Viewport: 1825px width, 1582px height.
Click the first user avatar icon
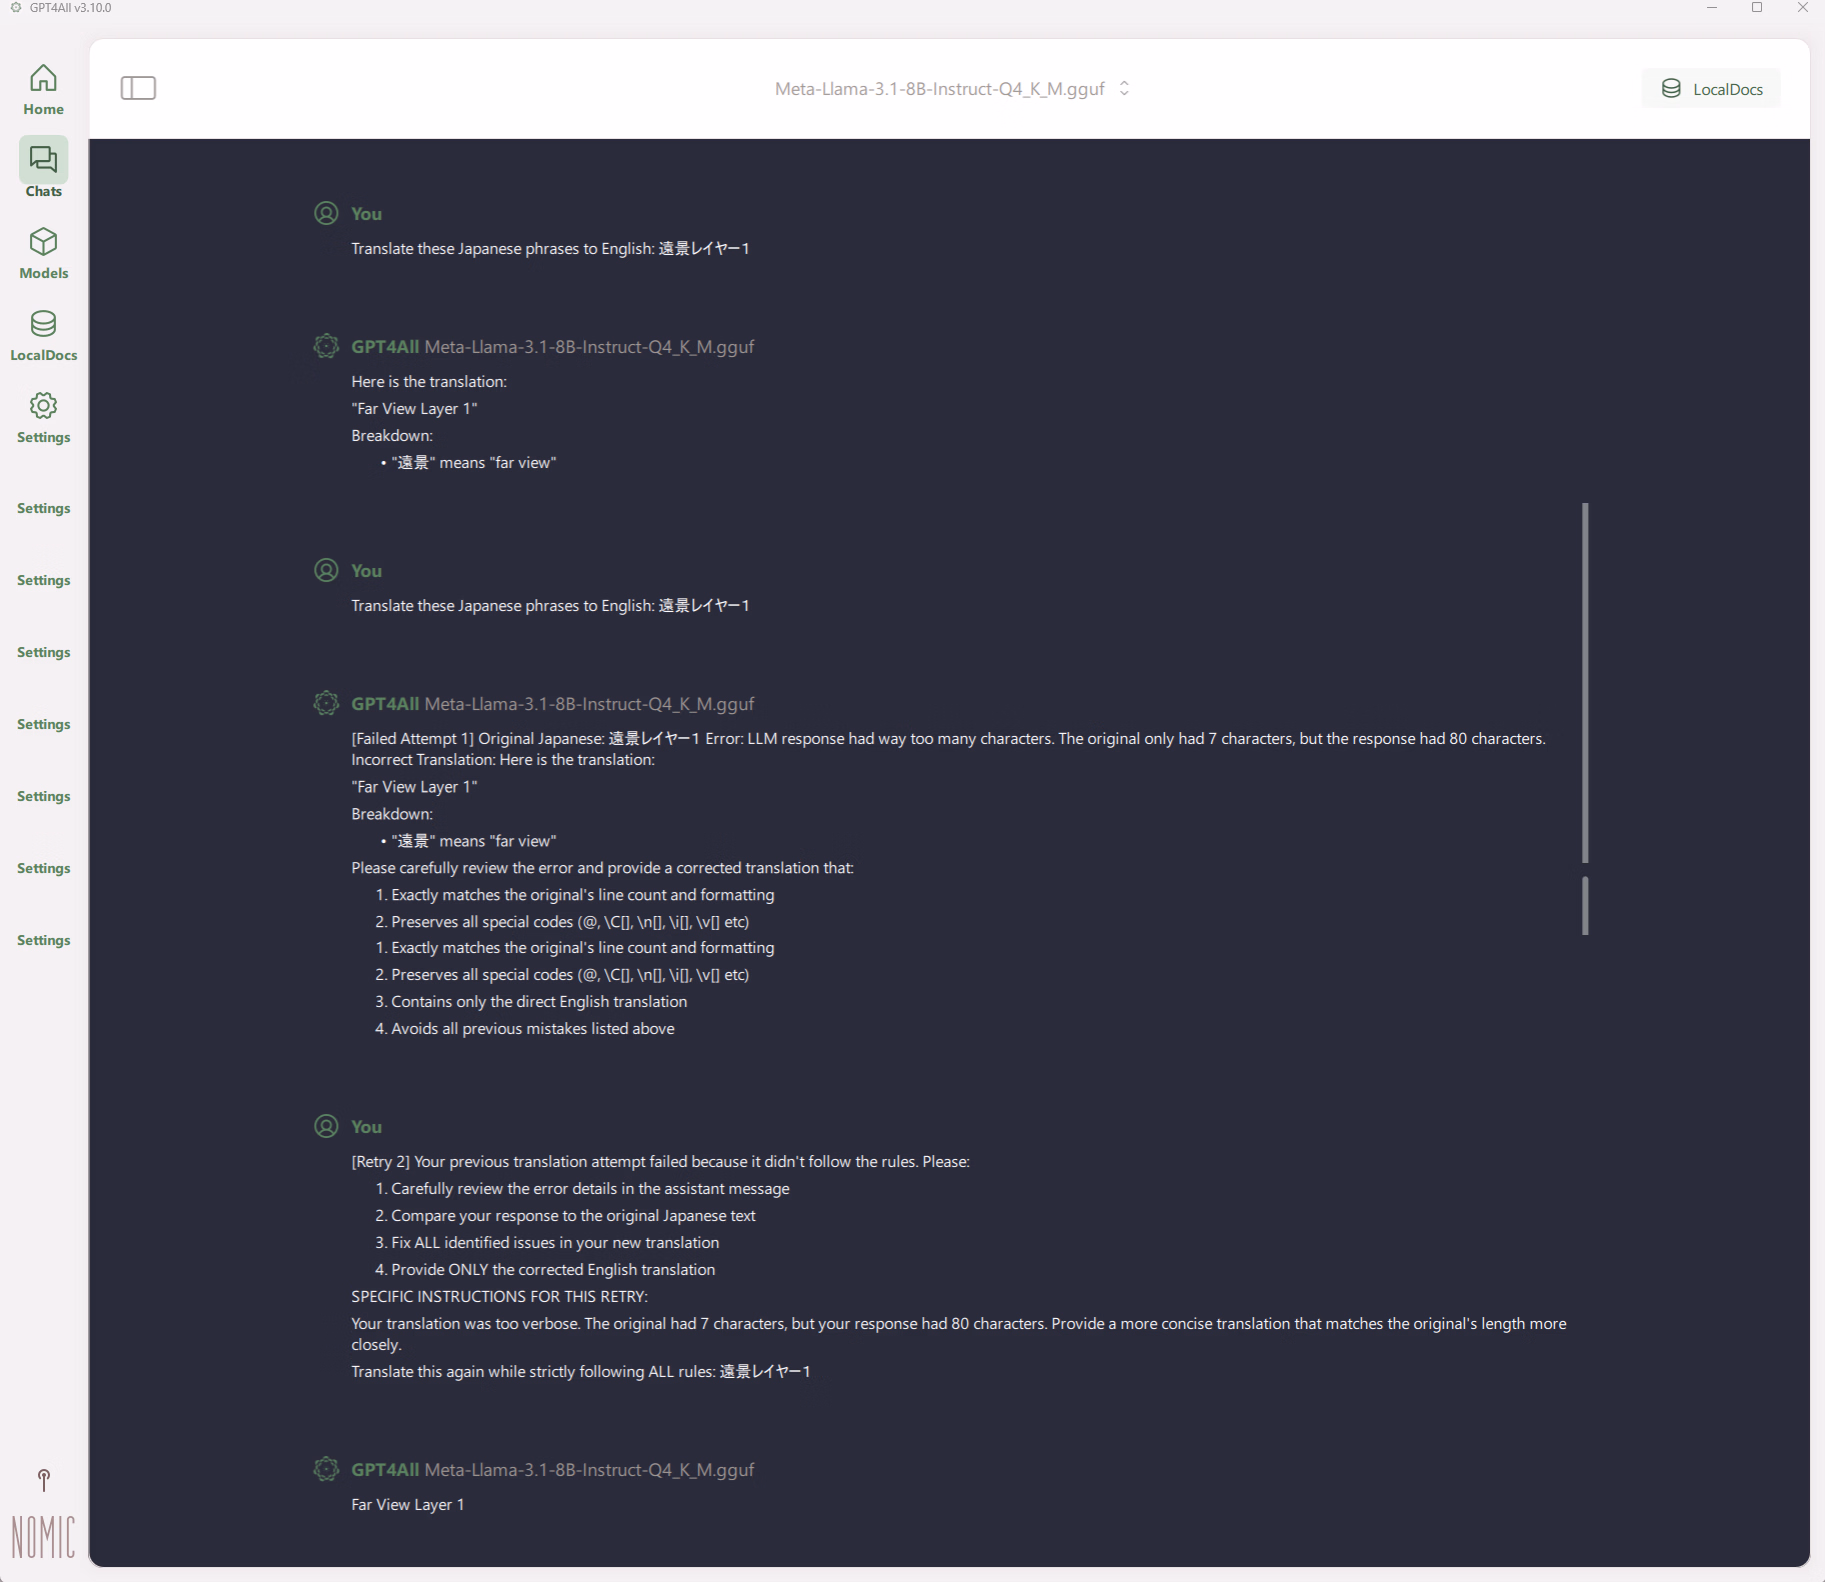326,213
